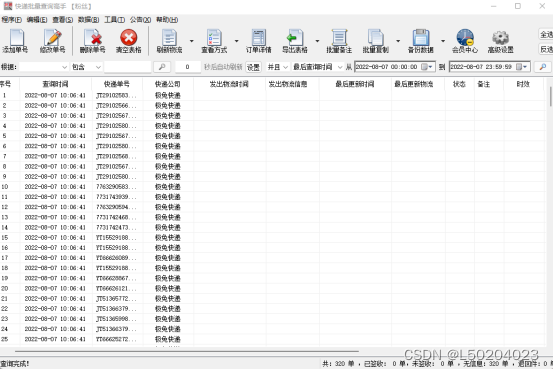Click the row number 25 cell
Viewport: 554px width, 370px height.
click(5, 339)
